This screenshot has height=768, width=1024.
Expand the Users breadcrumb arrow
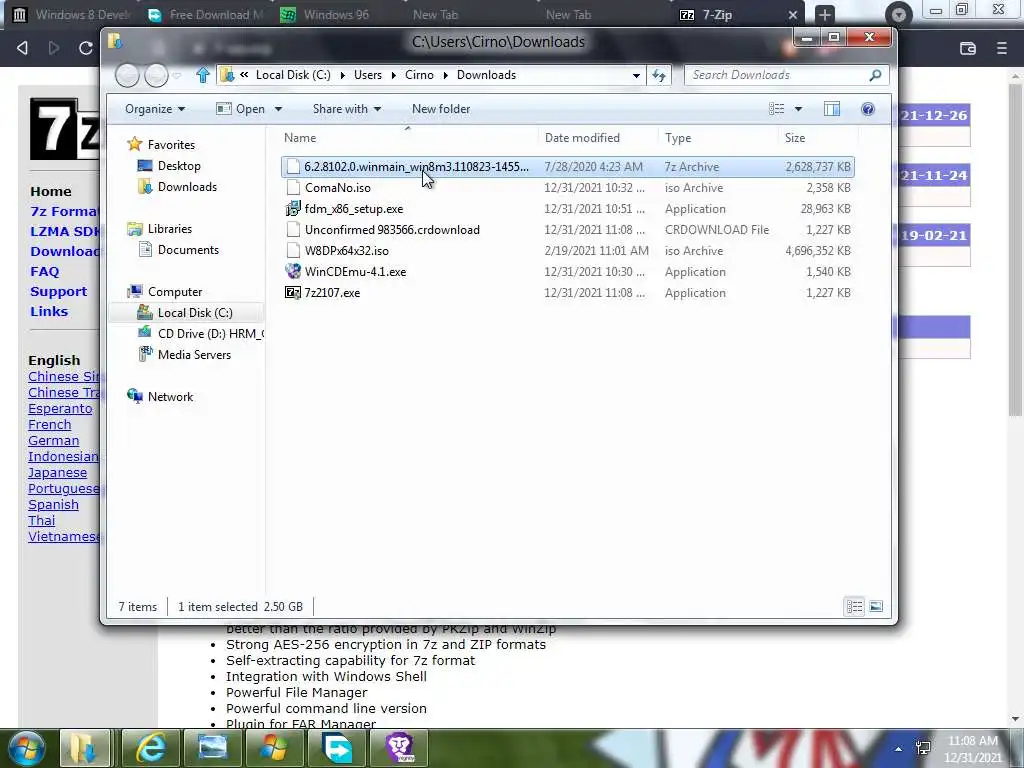393,75
